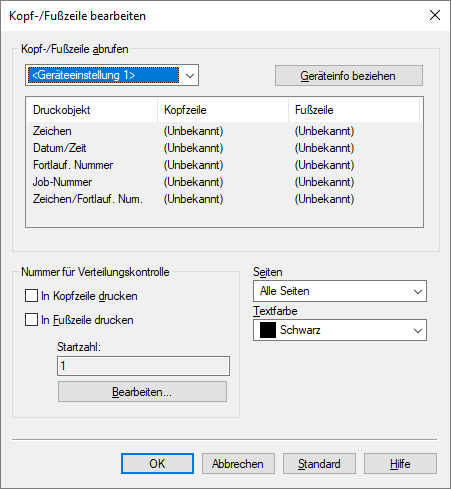Open Hilfe for this dialog

pyautogui.click(x=400, y=463)
